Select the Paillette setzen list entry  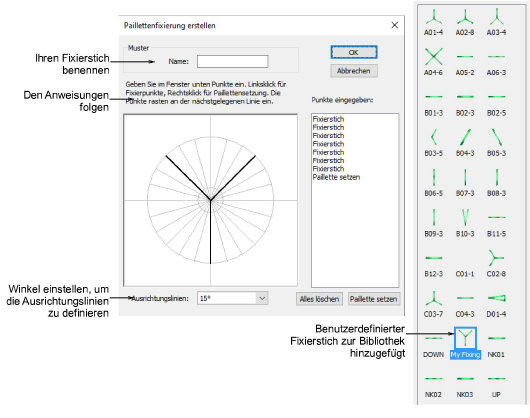point(336,177)
